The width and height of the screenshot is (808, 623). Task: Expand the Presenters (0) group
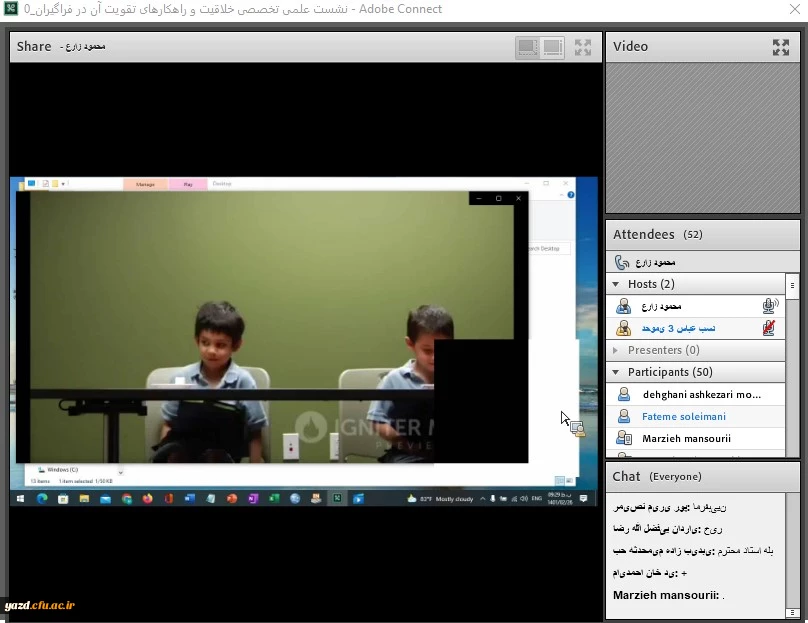pos(617,350)
